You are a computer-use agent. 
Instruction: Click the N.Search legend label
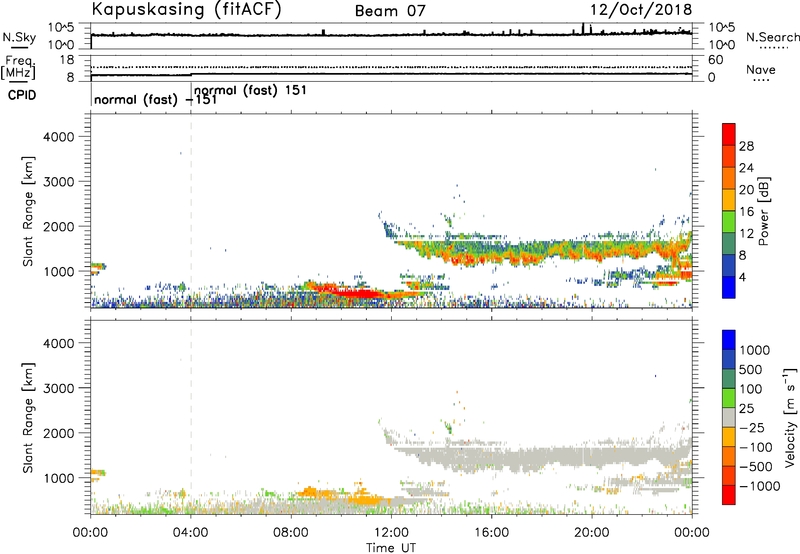772,37
